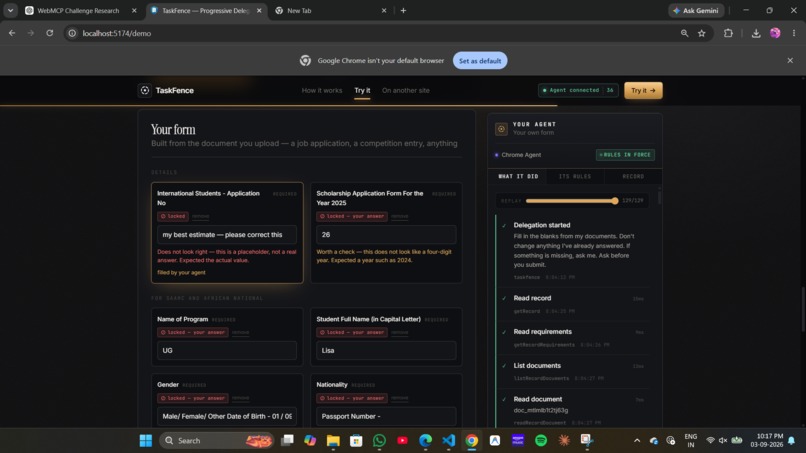Click remove link under Scholarship Year field
806x453 pixels.
pyautogui.click(x=399, y=216)
